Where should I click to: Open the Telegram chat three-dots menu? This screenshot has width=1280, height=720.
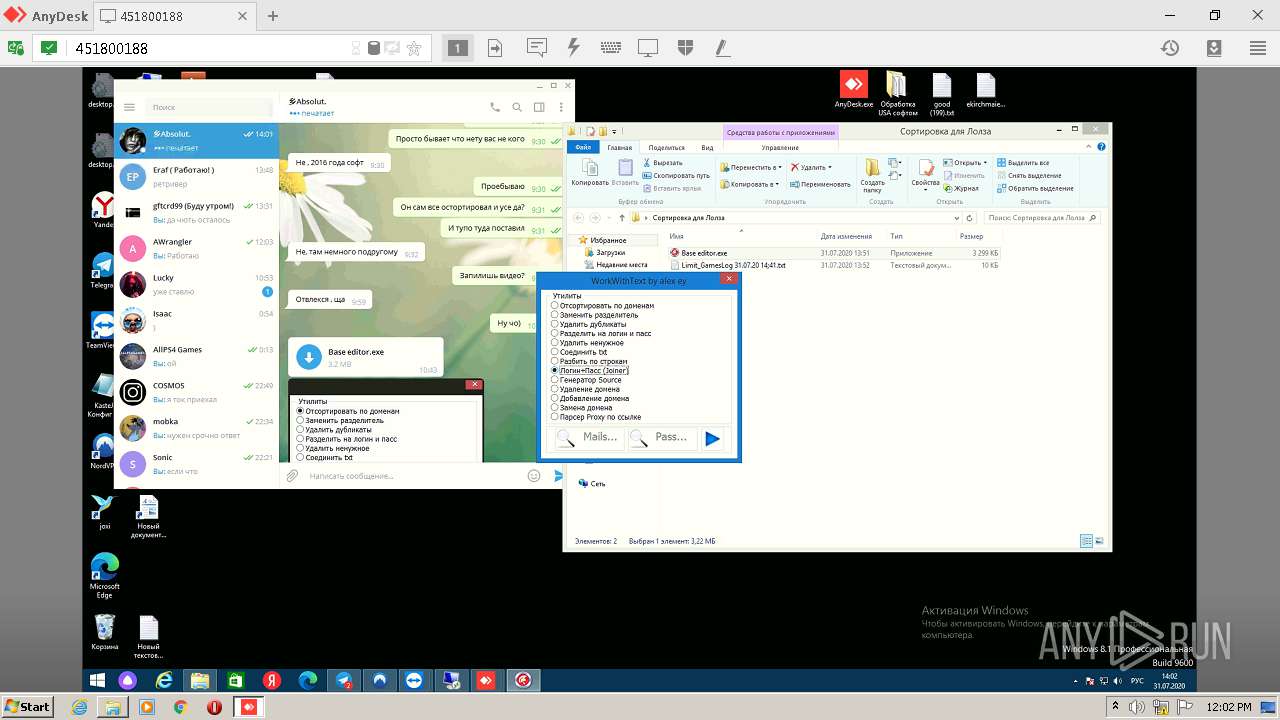tap(560, 107)
